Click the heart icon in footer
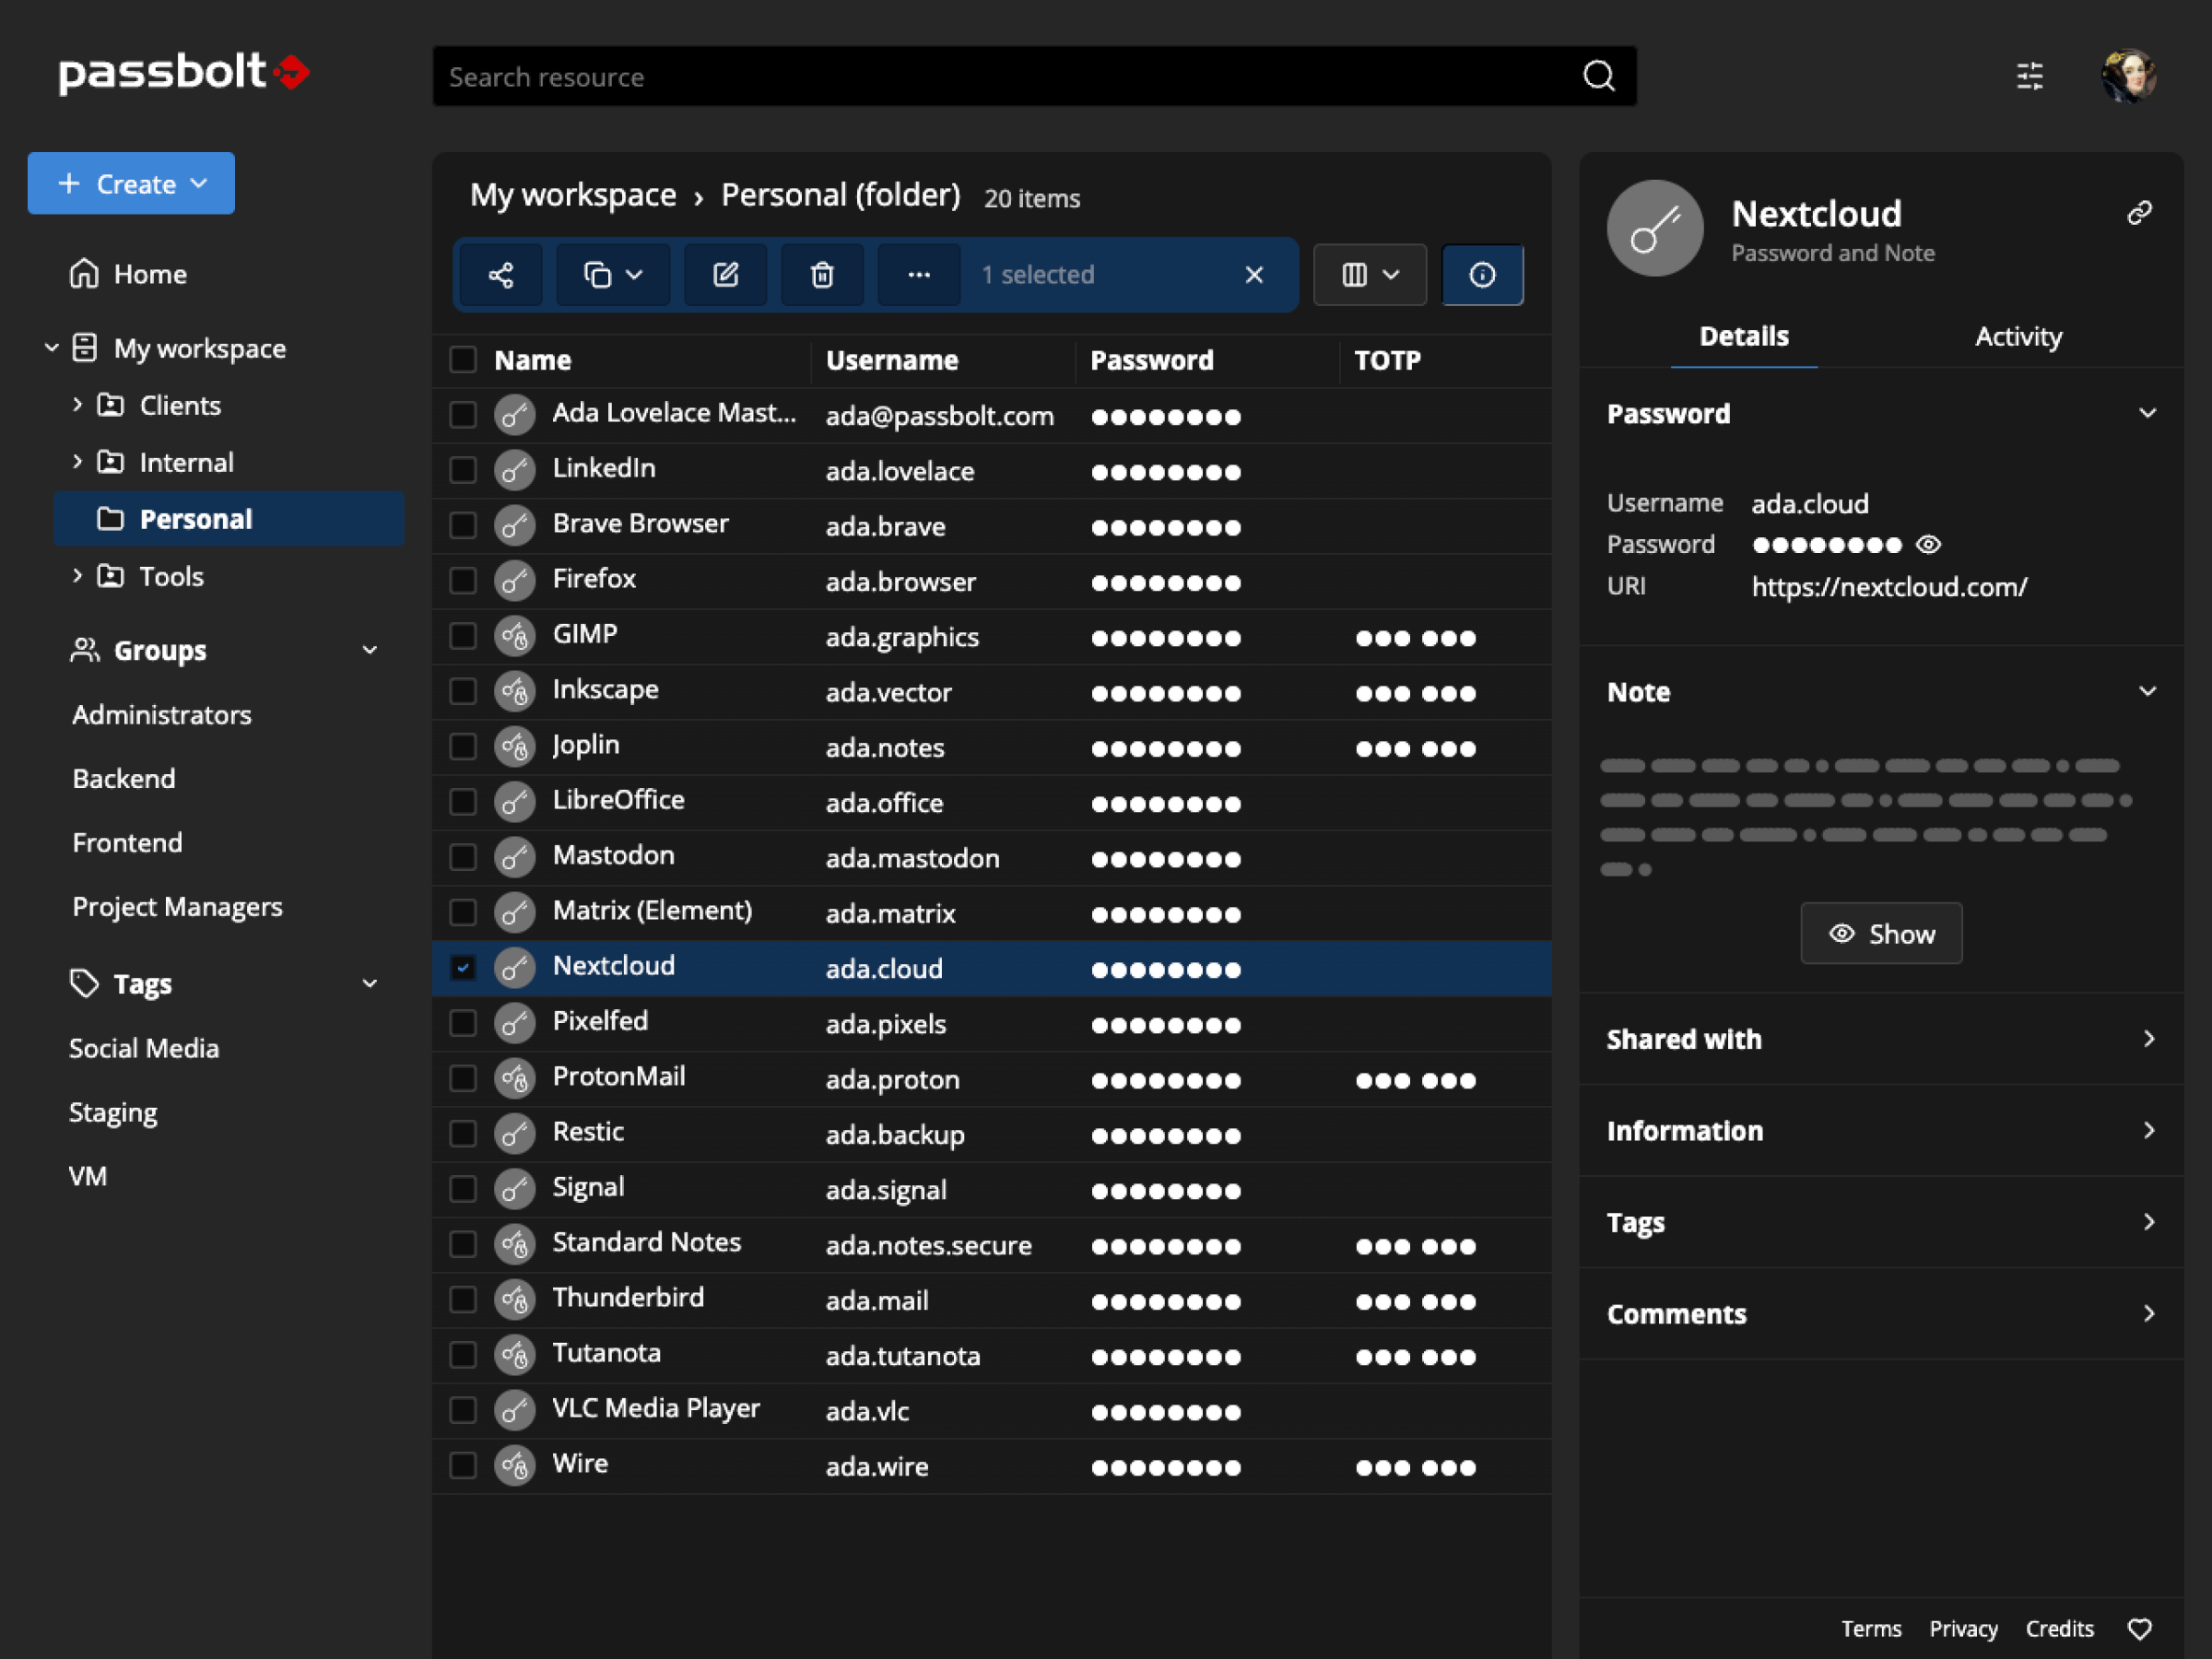Viewport: 2212px width, 1659px height. 2139,1629
